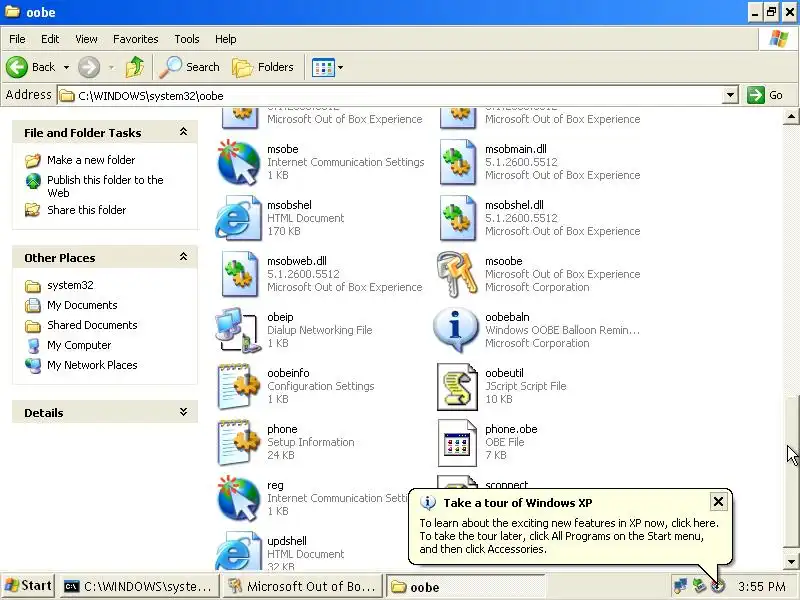Select the reg globe cursor icon

[238, 498]
